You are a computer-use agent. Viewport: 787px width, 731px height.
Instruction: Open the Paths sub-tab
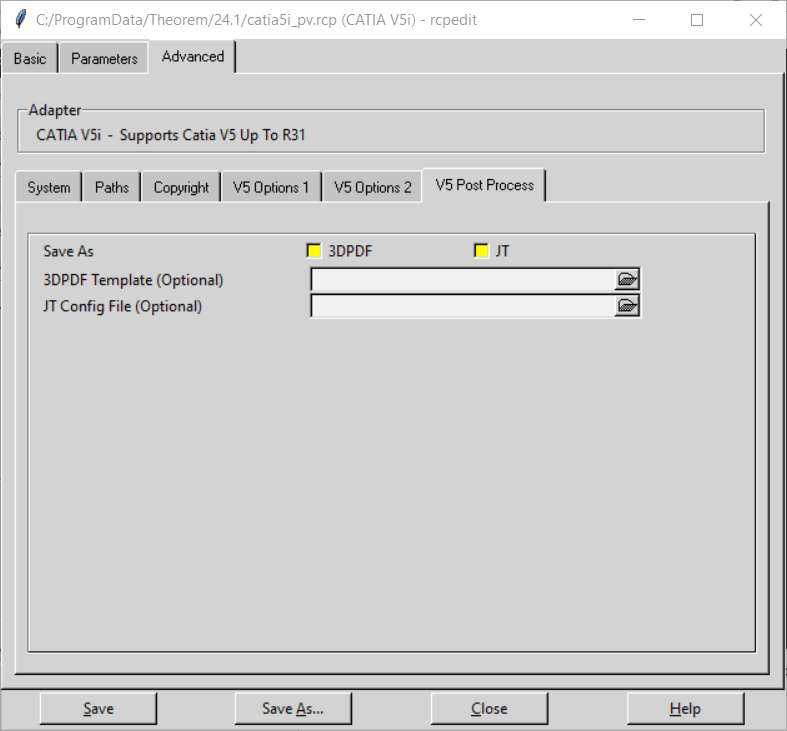point(111,187)
